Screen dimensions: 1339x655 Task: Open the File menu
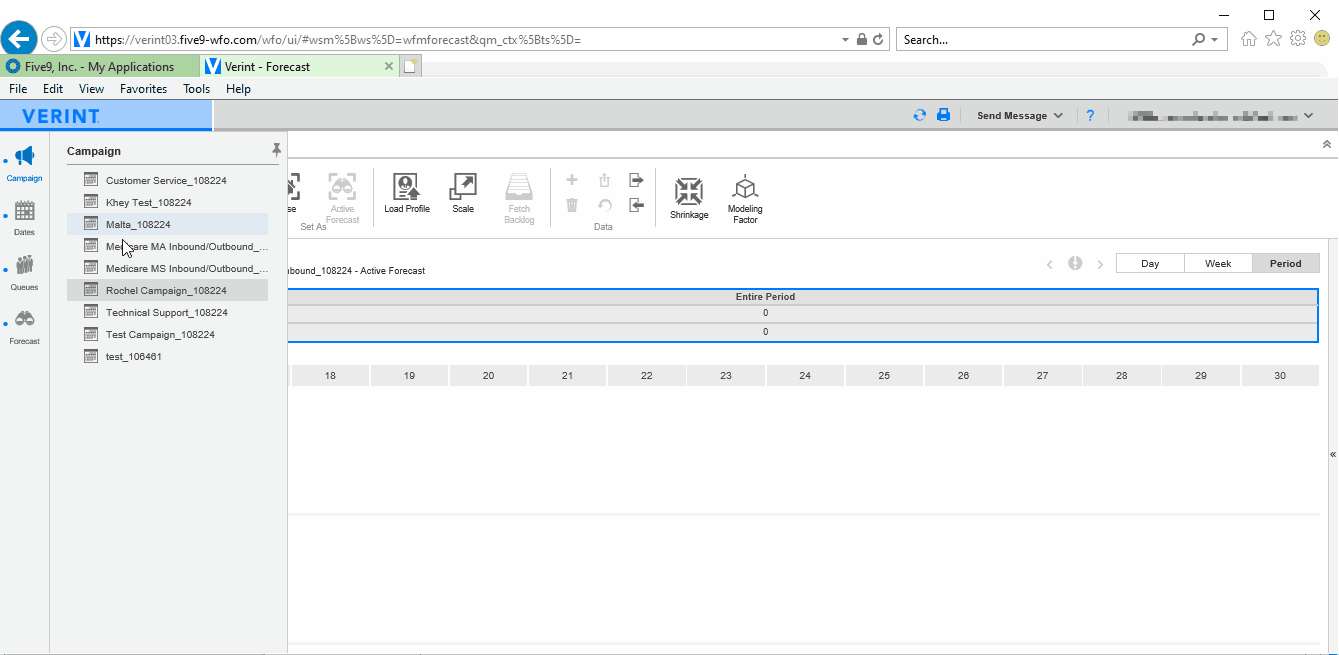click(x=18, y=89)
